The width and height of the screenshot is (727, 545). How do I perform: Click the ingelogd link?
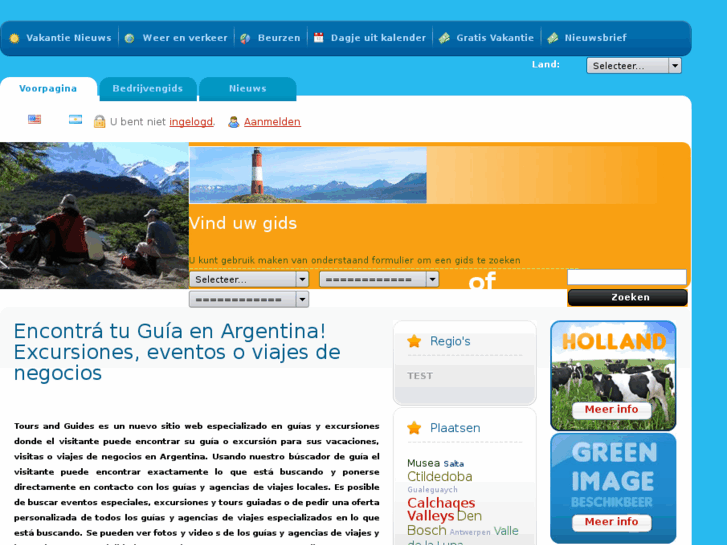click(191, 122)
